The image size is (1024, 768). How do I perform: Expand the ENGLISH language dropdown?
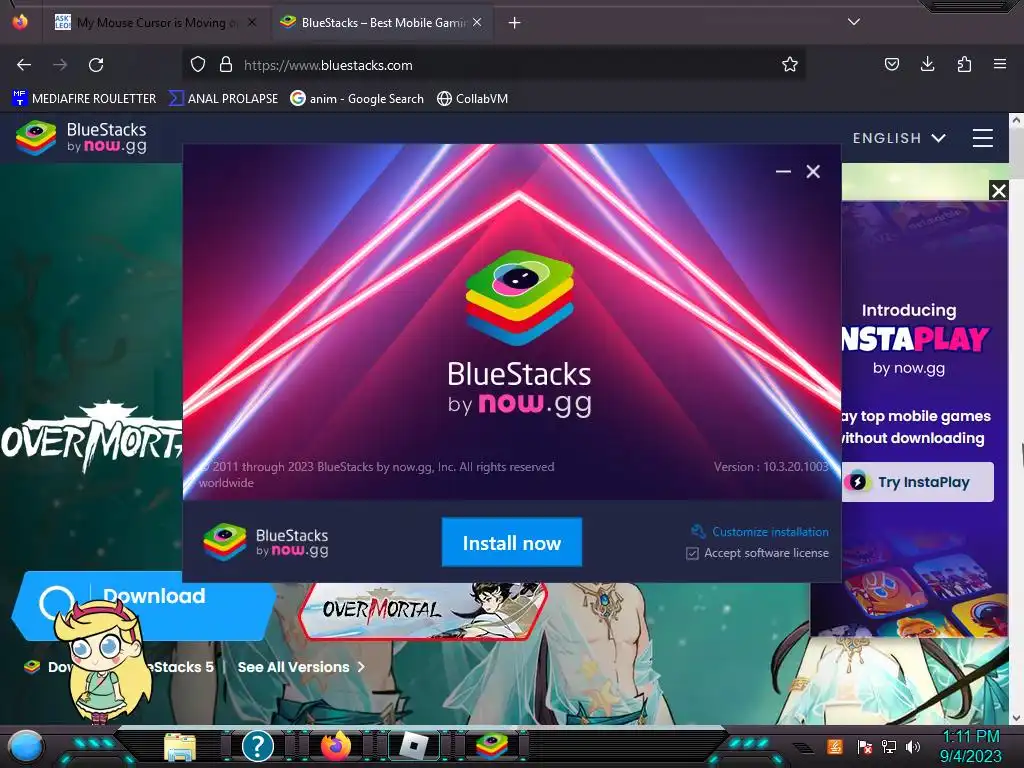(x=899, y=138)
